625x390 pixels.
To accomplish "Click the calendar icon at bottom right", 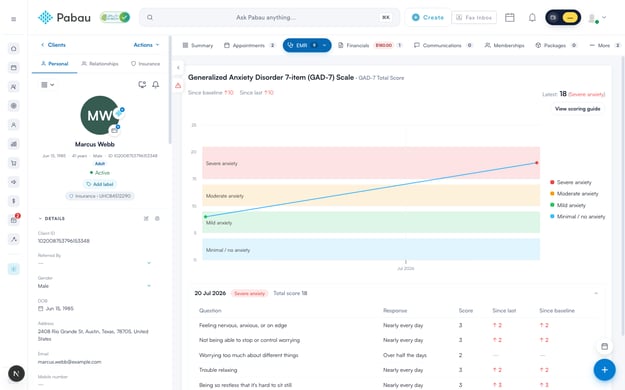I will [x=604, y=347].
